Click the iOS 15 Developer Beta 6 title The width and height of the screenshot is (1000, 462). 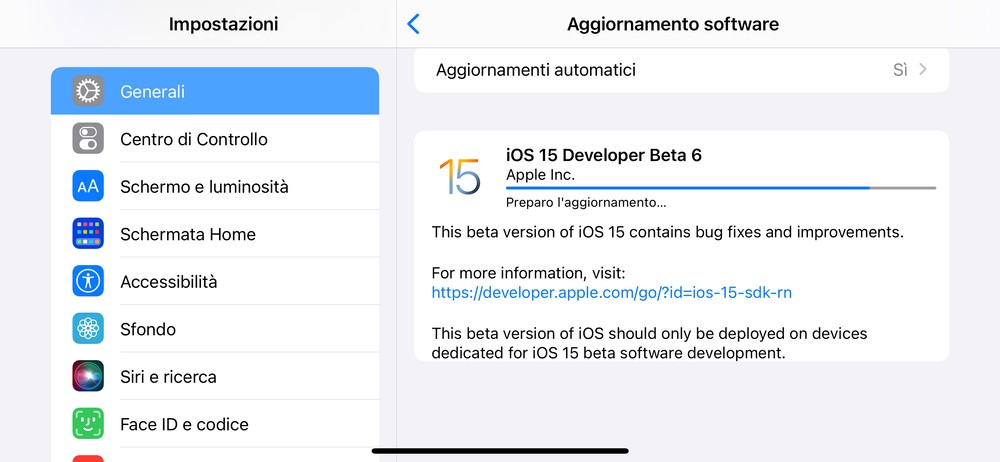pyautogui.click(x=603, y=155)
